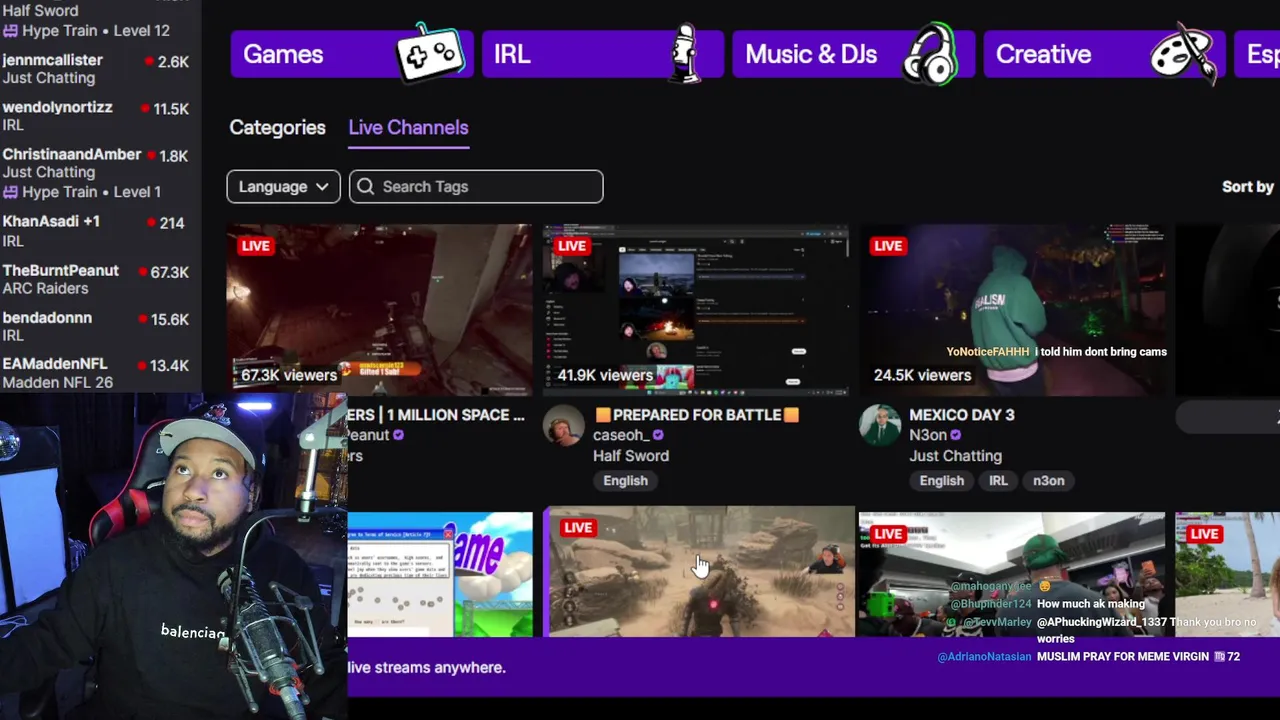This screenshot has width=1280, height=720.
Task: Open the desert game stream thumbnail in second row
Action: pos(699,572)
